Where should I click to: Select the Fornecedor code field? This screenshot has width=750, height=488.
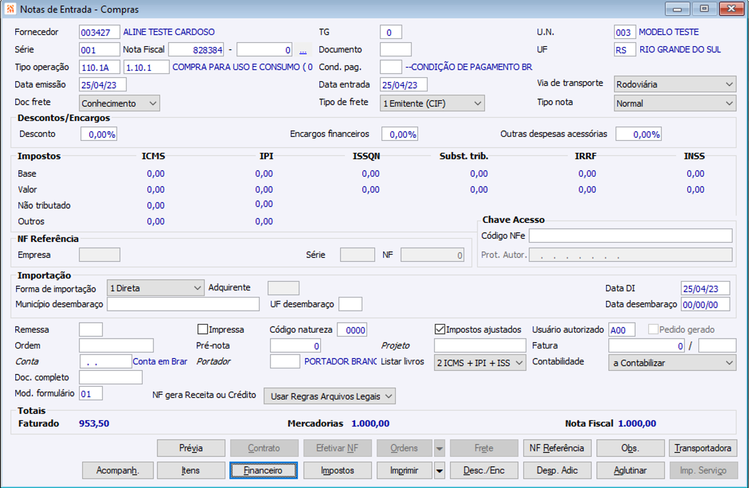(98, 32)
